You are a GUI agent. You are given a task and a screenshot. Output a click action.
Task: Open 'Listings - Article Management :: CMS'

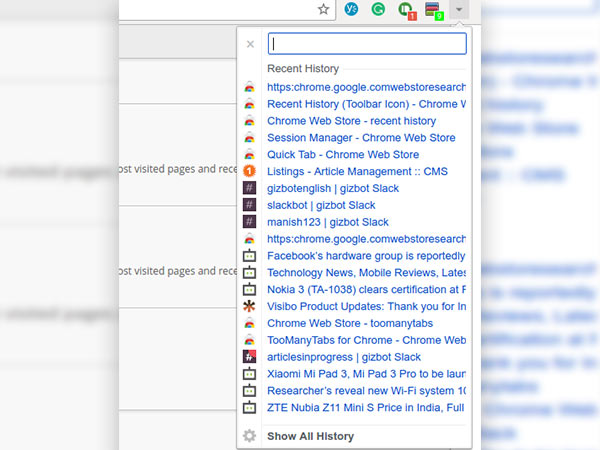tap(357, 172)
